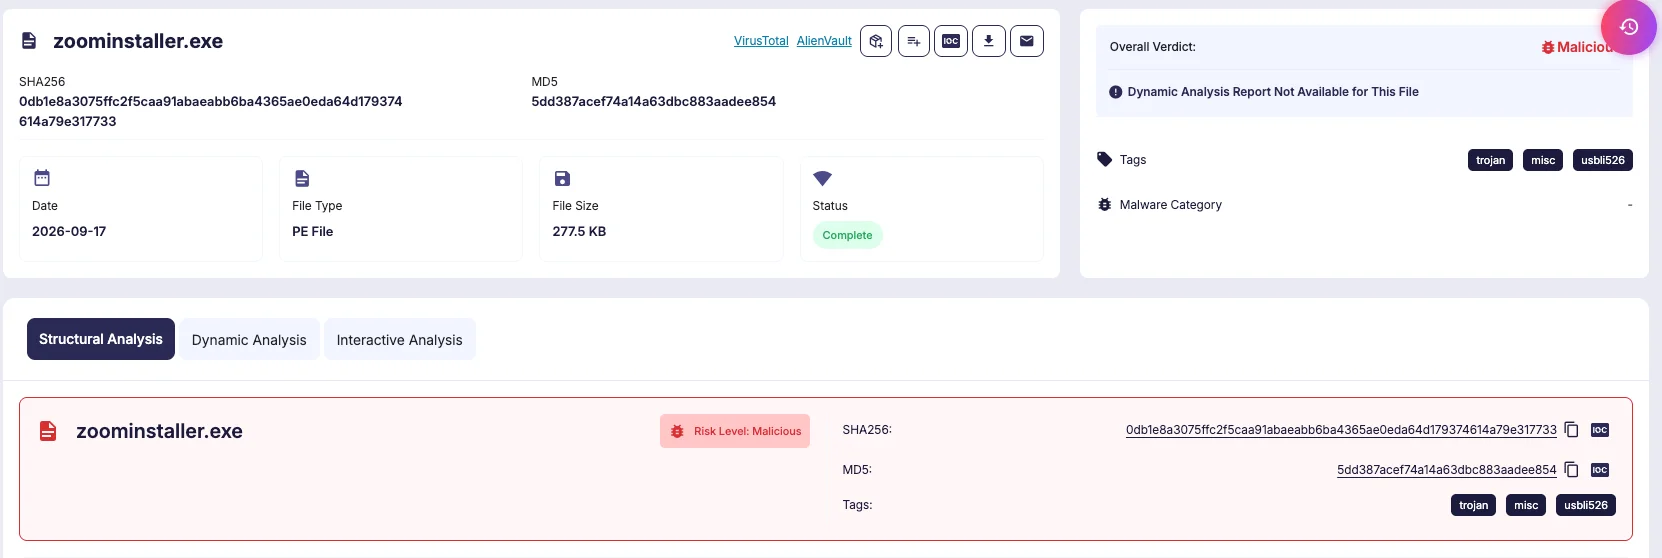Click the info icon beside Dynamic Analysis notice
The height and width of the screenshot is (558, 1662).
click(x=1115, y=92)
